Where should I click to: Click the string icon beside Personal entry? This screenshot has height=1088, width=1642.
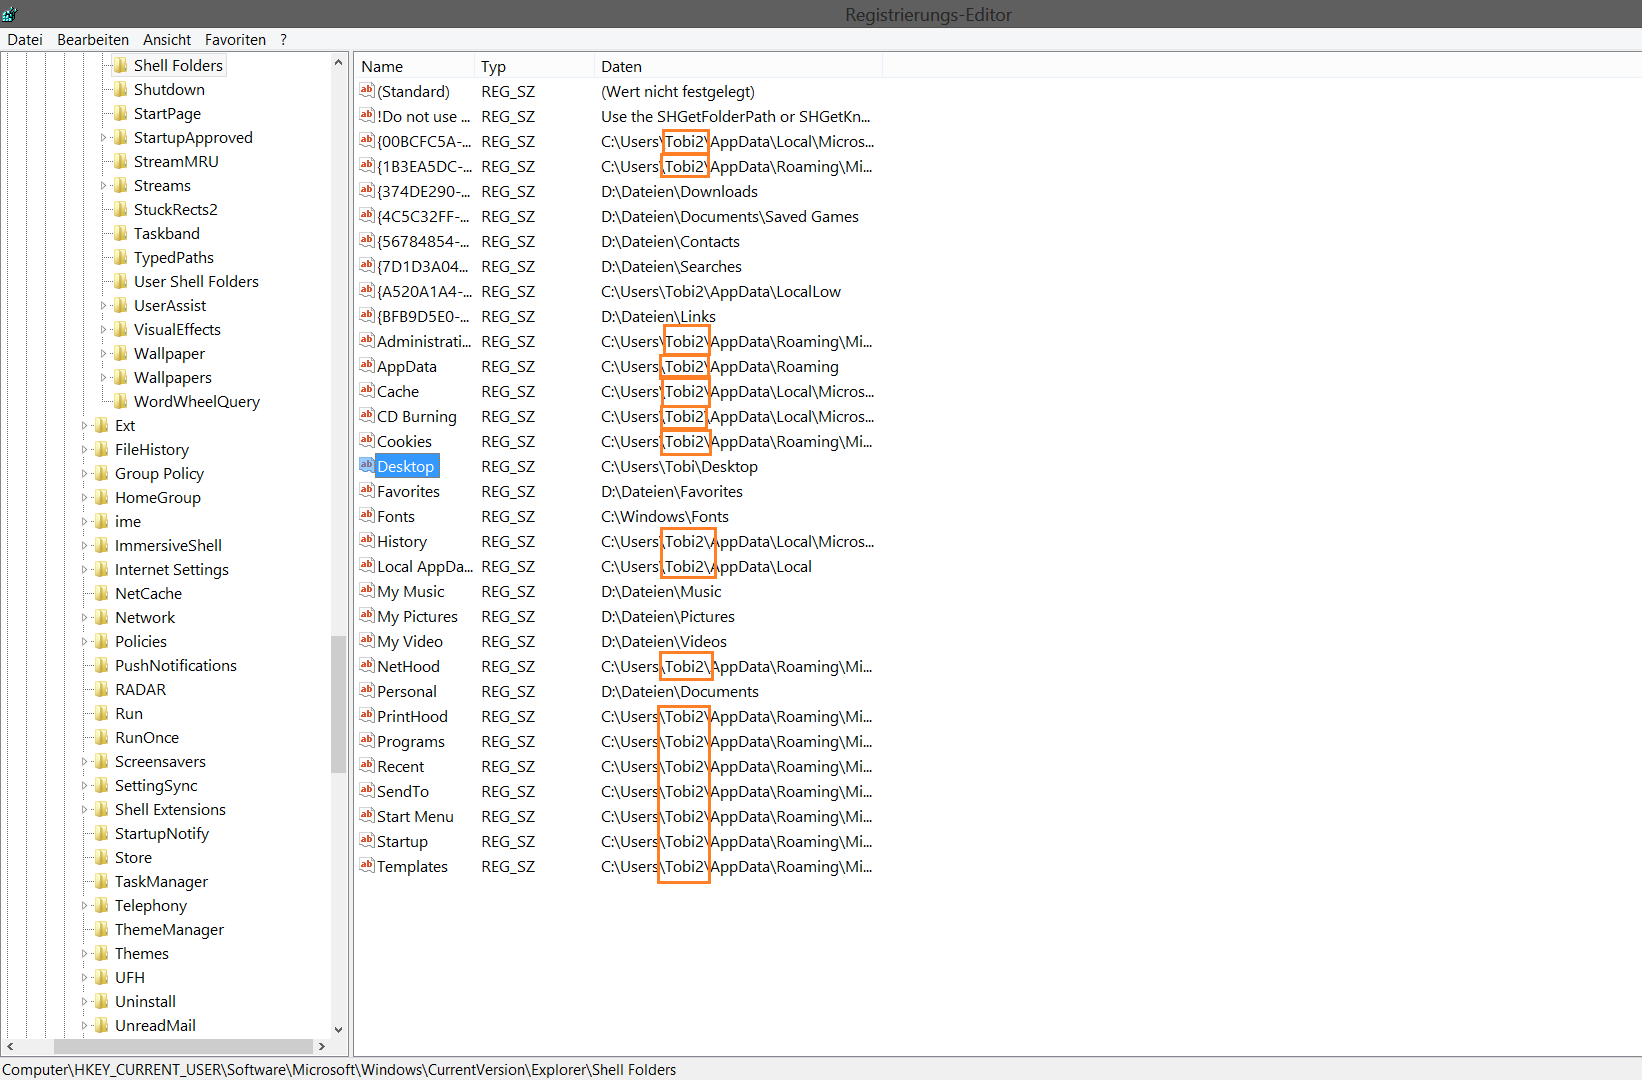(367, 690)
